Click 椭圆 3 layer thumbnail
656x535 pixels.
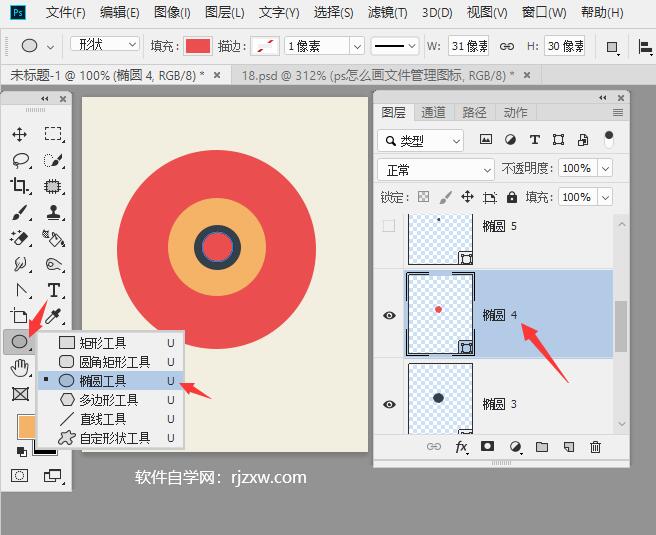point(440,398)
